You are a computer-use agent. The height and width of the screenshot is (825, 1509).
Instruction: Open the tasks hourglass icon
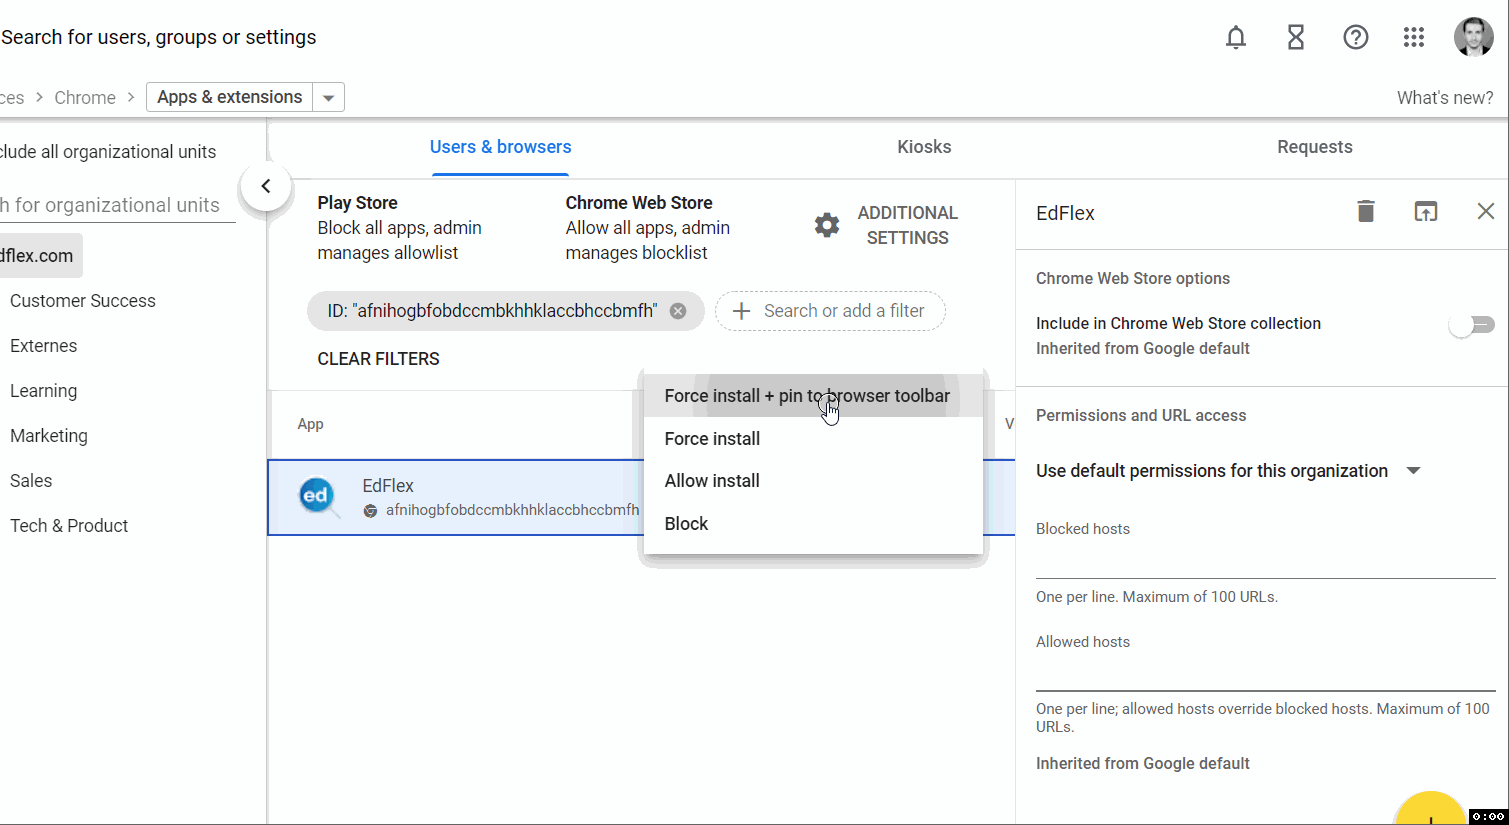point(1296,38)
